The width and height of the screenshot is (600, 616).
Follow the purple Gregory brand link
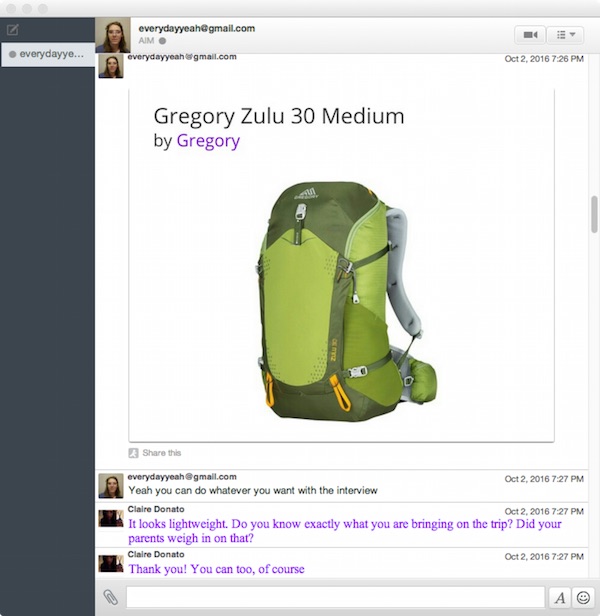click(208, 141)
